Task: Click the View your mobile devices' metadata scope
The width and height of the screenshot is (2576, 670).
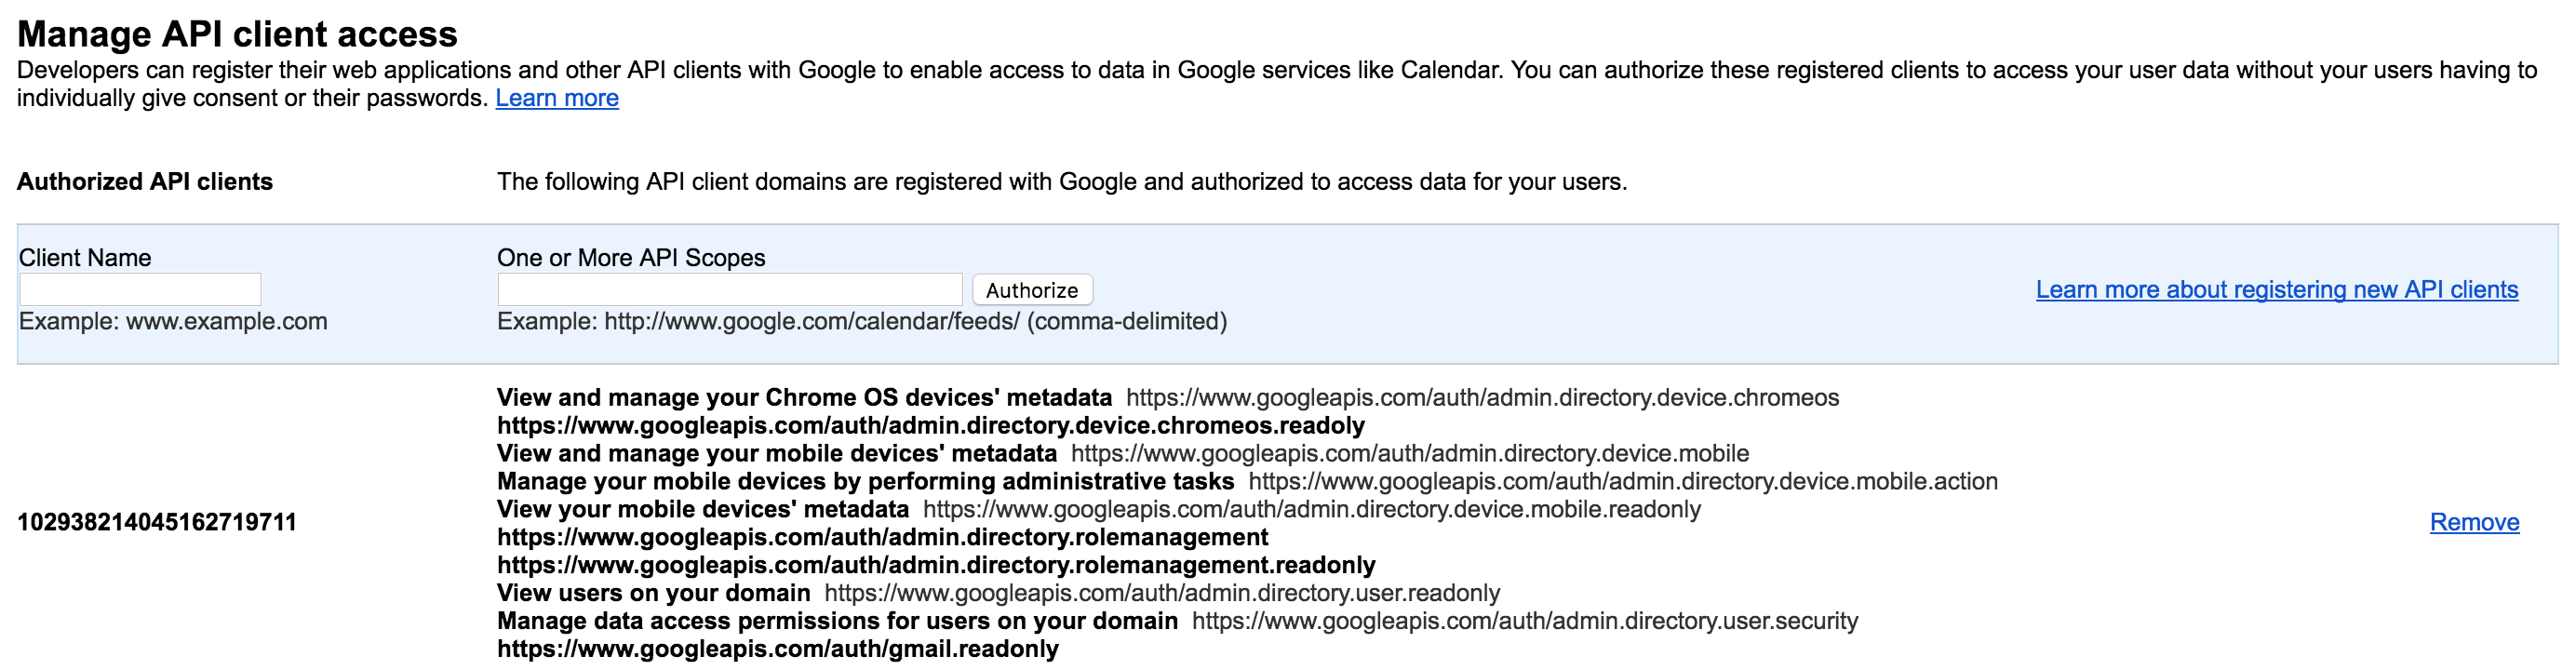Action: click(x=702, y=509)
